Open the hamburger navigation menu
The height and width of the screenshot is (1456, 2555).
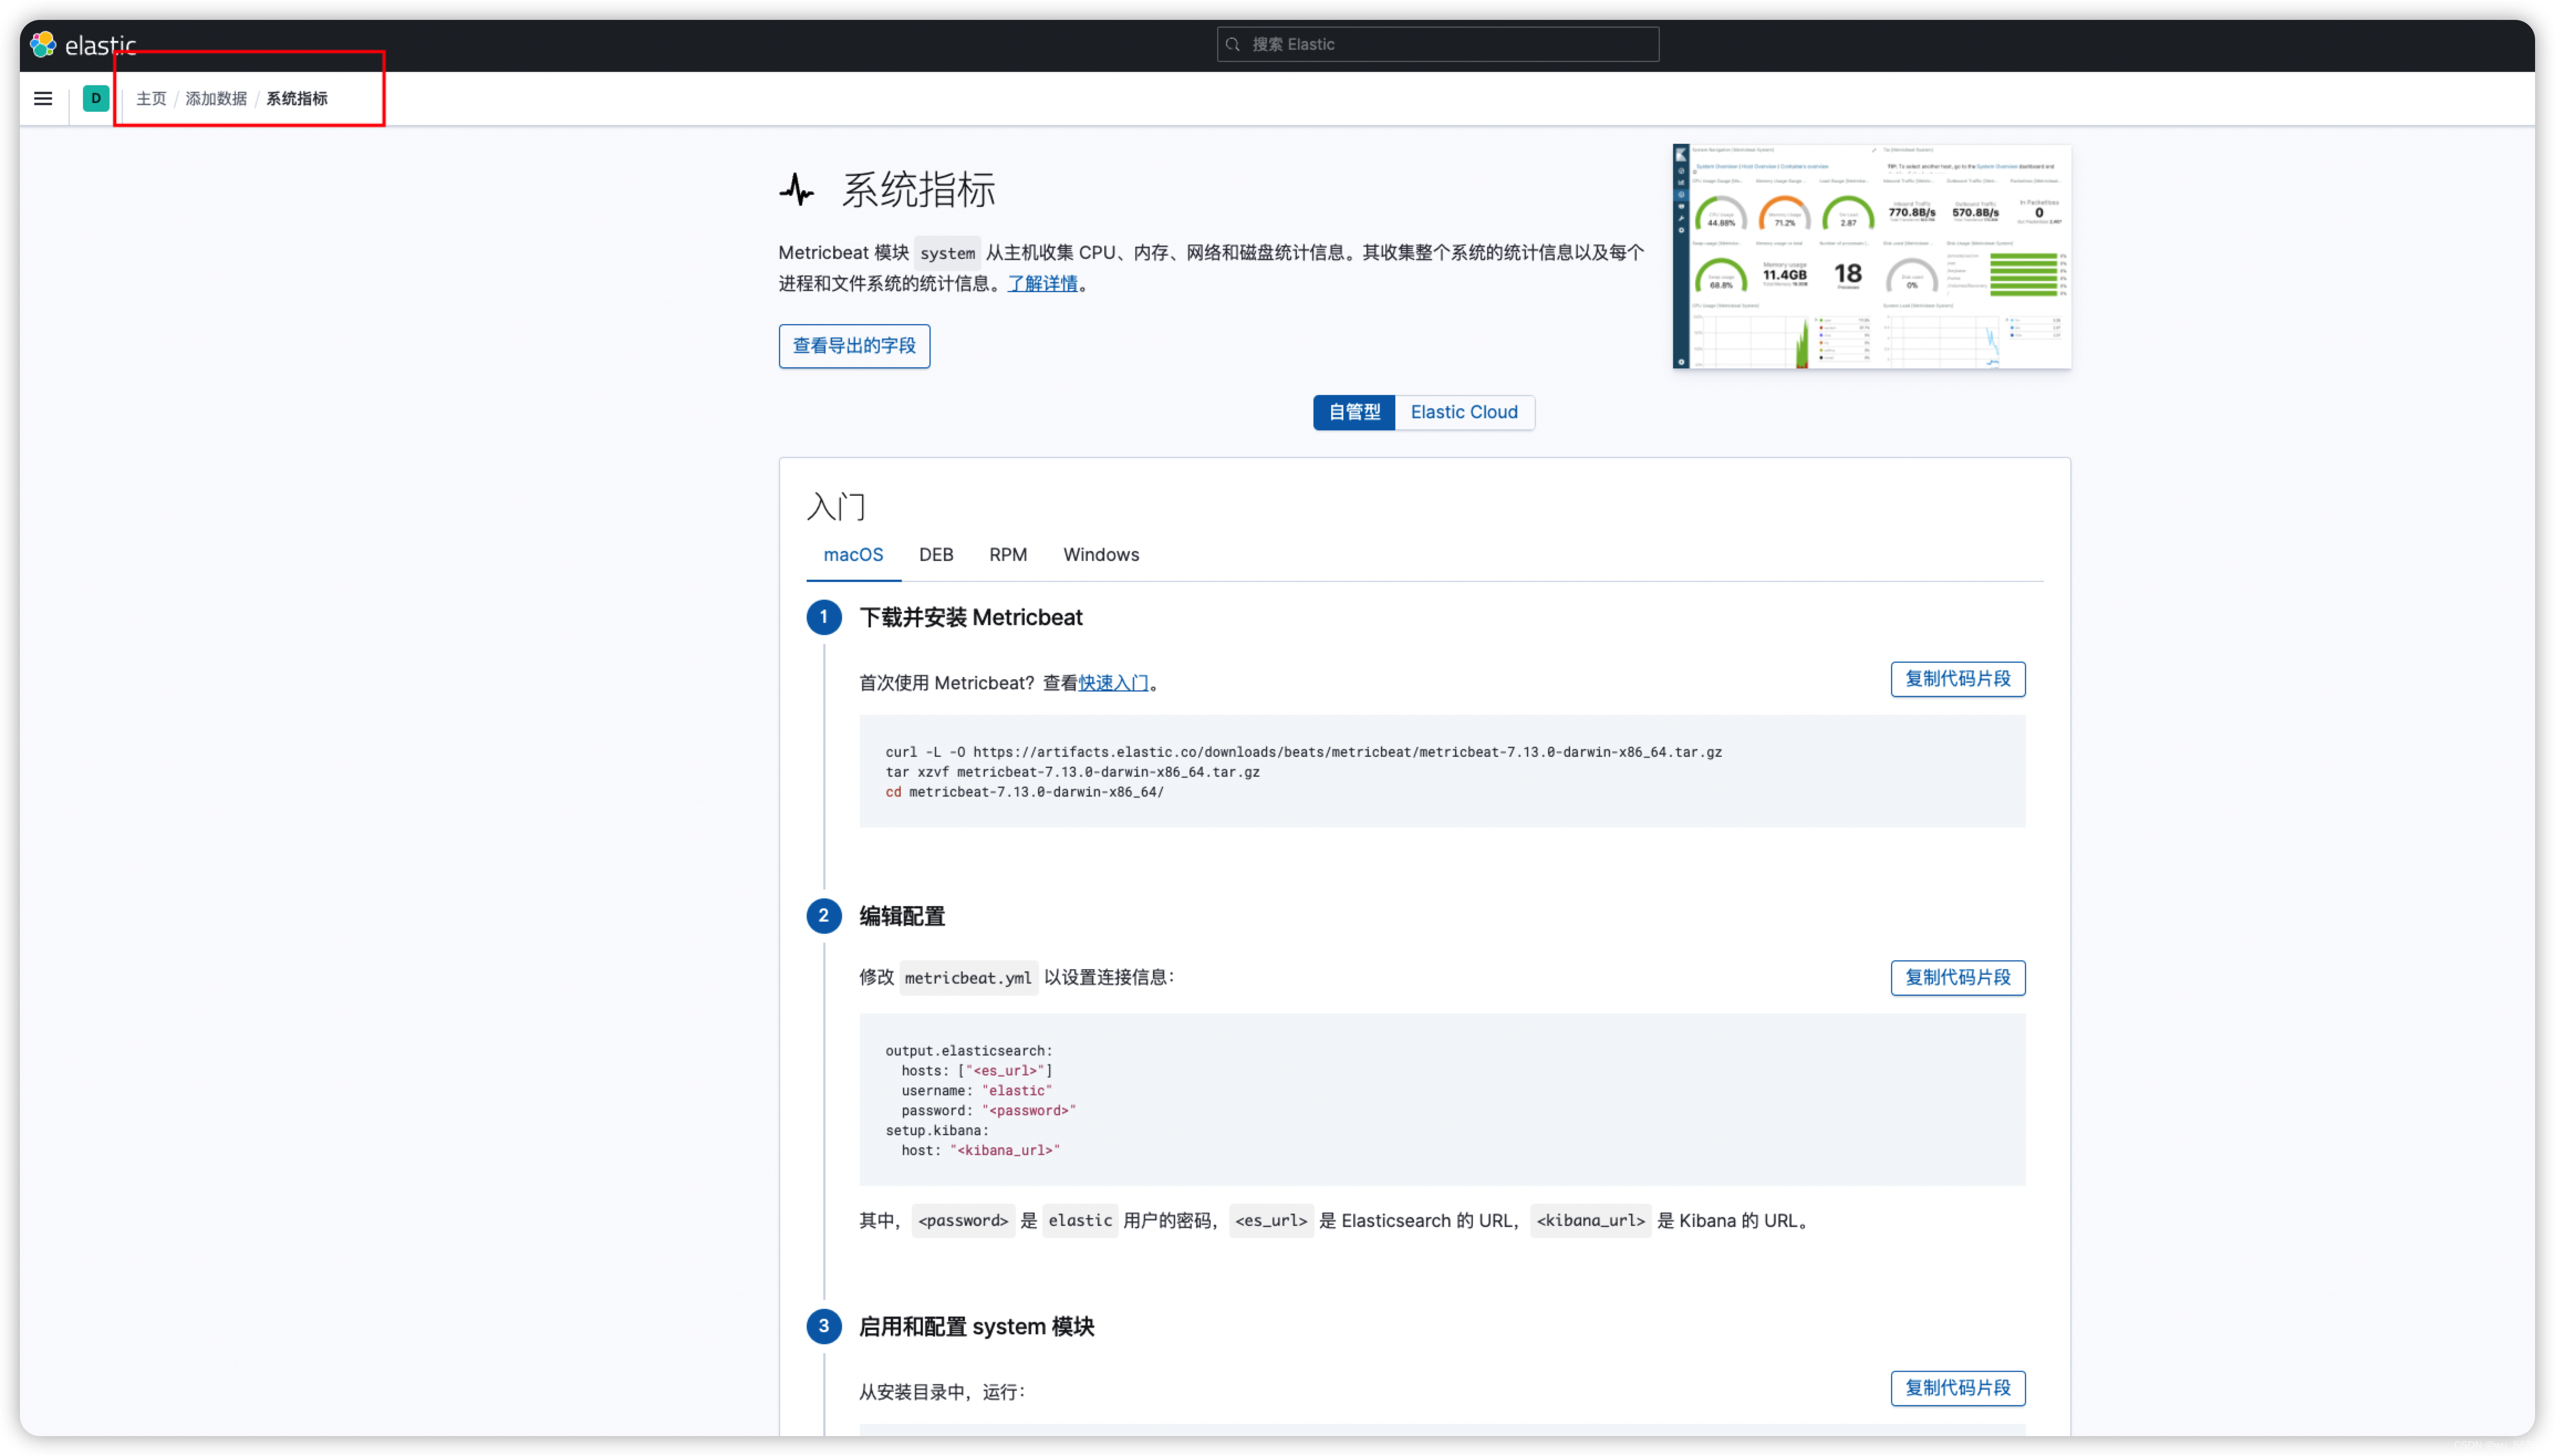(43, 98)
